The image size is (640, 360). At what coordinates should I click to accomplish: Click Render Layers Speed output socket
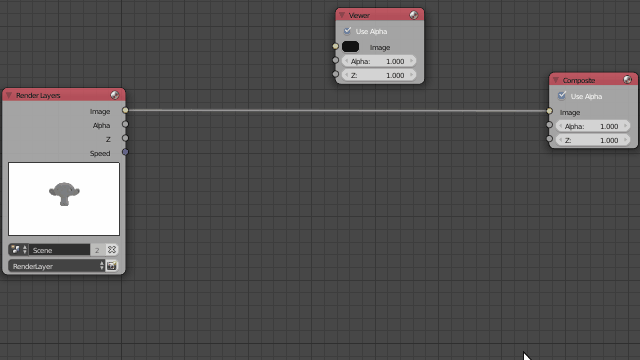pyautogui.click(x=125, y=152)
